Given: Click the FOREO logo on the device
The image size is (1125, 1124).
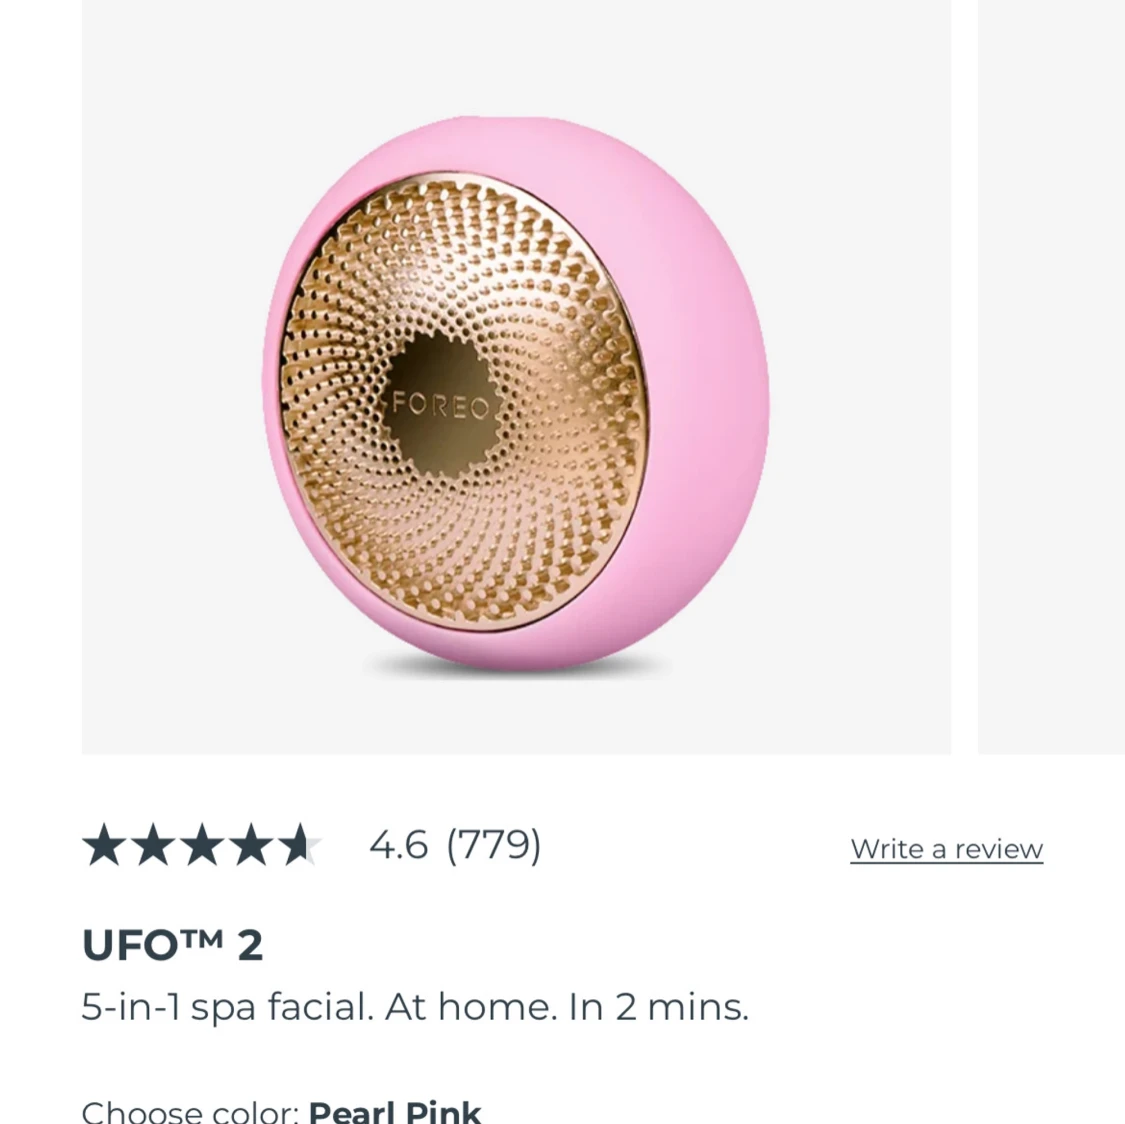Looking at the screenshot, I should pos(441,405).
